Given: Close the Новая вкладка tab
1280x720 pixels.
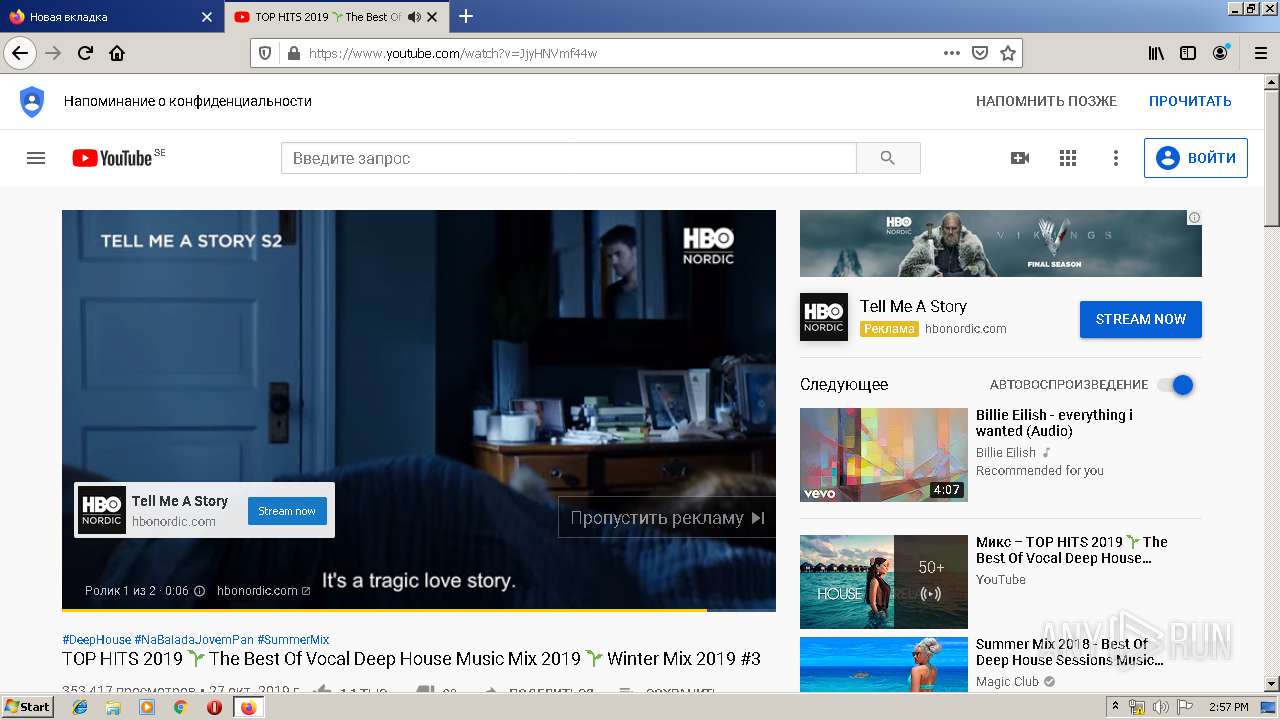Looking at the screenshot, I should click(x=207, y=17).
